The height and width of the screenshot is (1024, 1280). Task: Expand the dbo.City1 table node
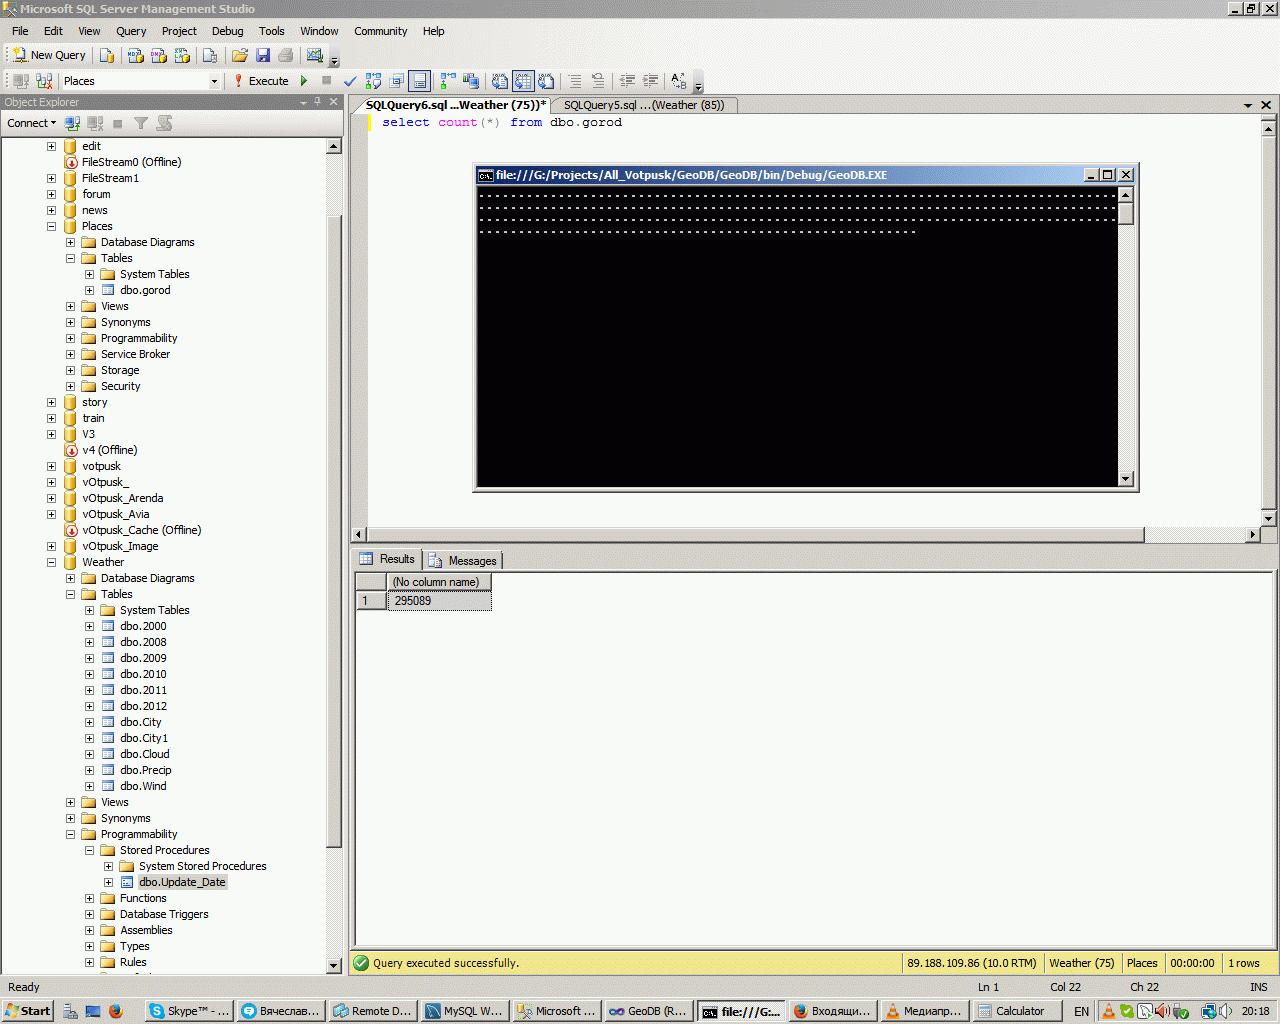[x=89, y=738]
